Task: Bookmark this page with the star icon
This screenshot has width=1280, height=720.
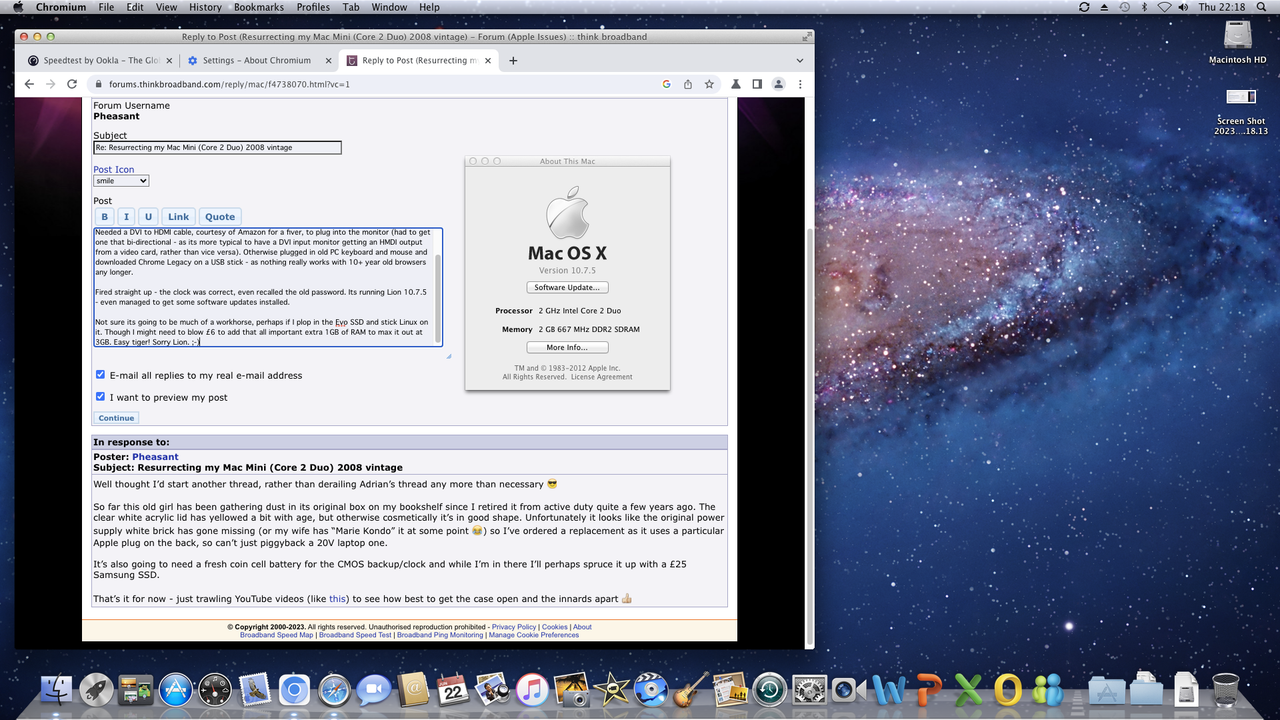Action: (709, 84)
